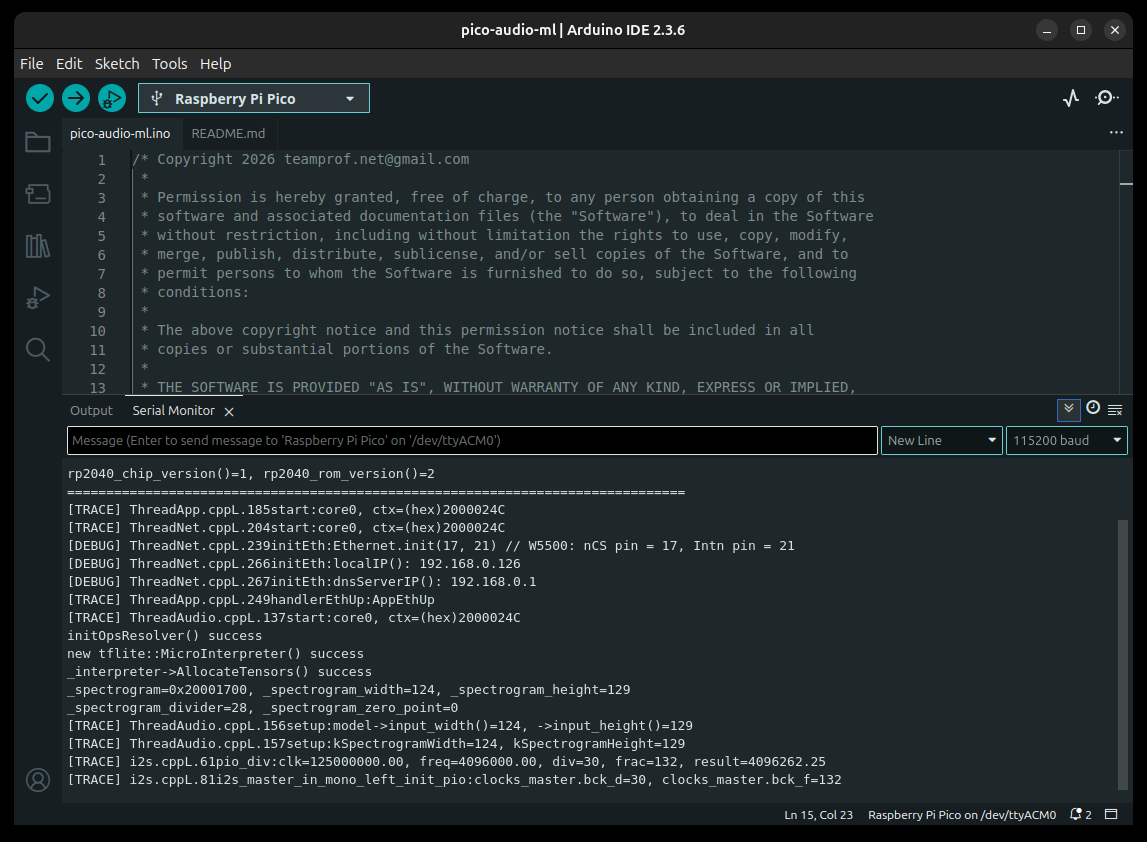
Task: Toggle autoscroll in Serial Monitor
Action: pos(1069,410)
